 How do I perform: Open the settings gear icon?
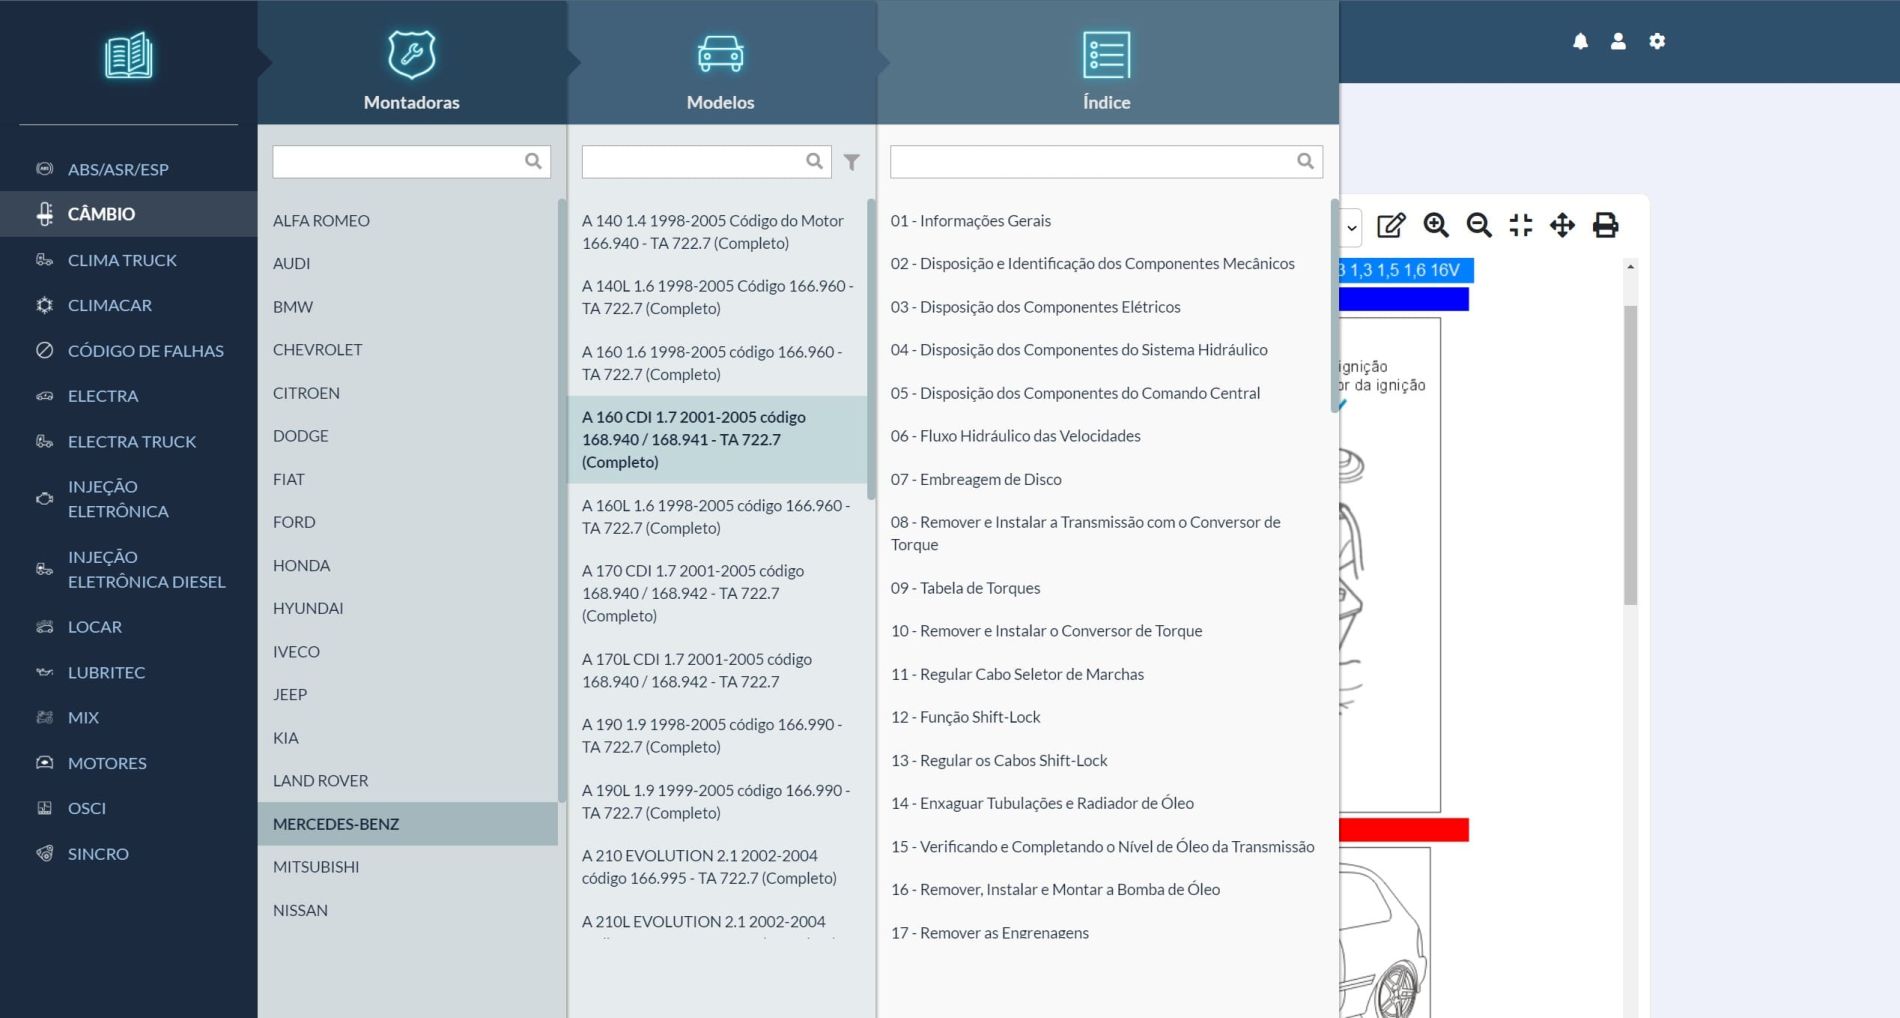pyautogui.click(x=1657, y=41)
